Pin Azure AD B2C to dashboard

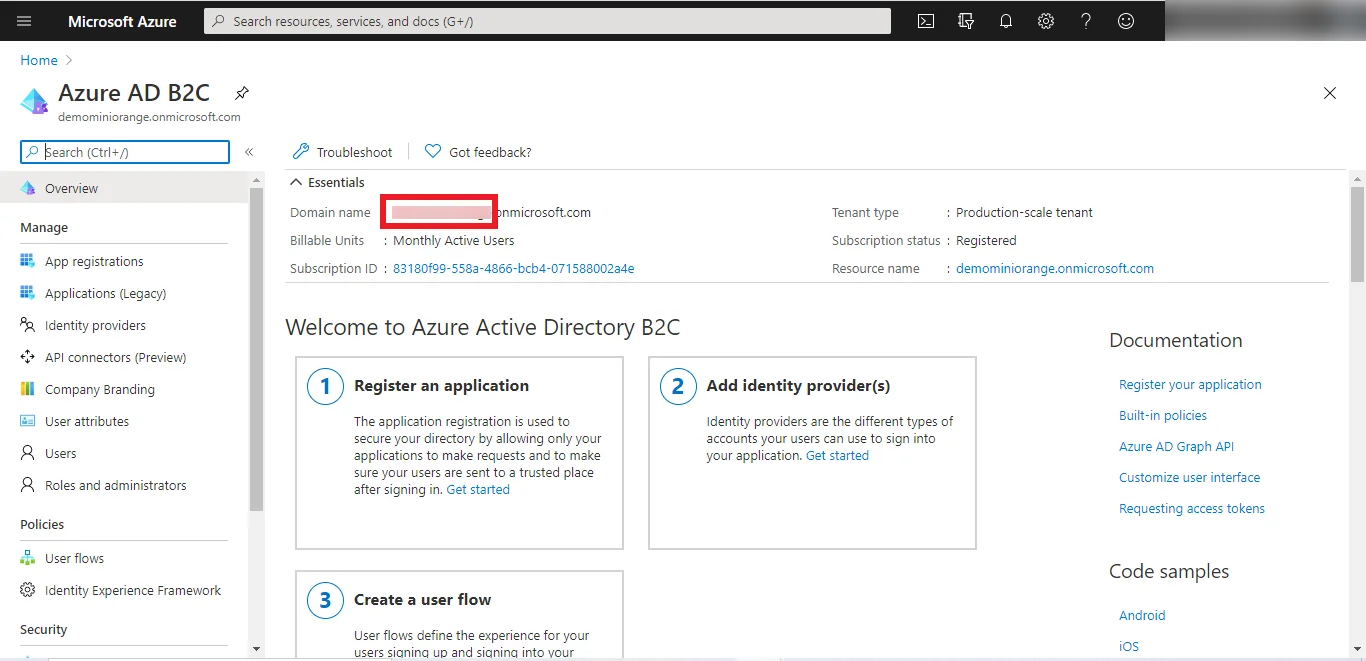click(241, 92)
